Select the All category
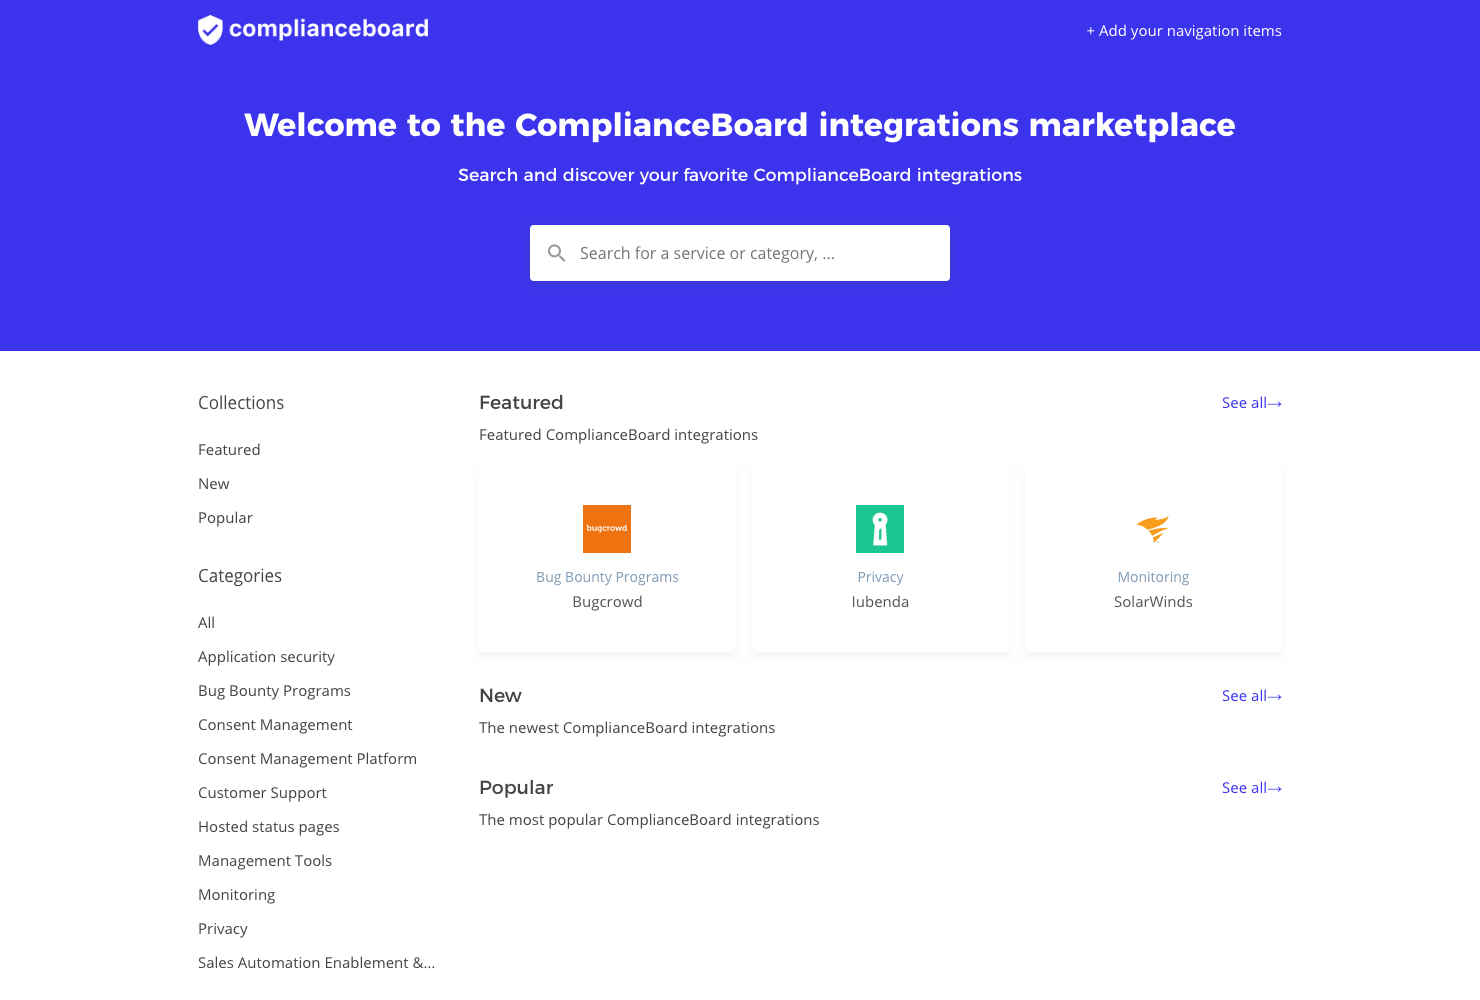1480x1000 pixels. [x=206, y=623]
